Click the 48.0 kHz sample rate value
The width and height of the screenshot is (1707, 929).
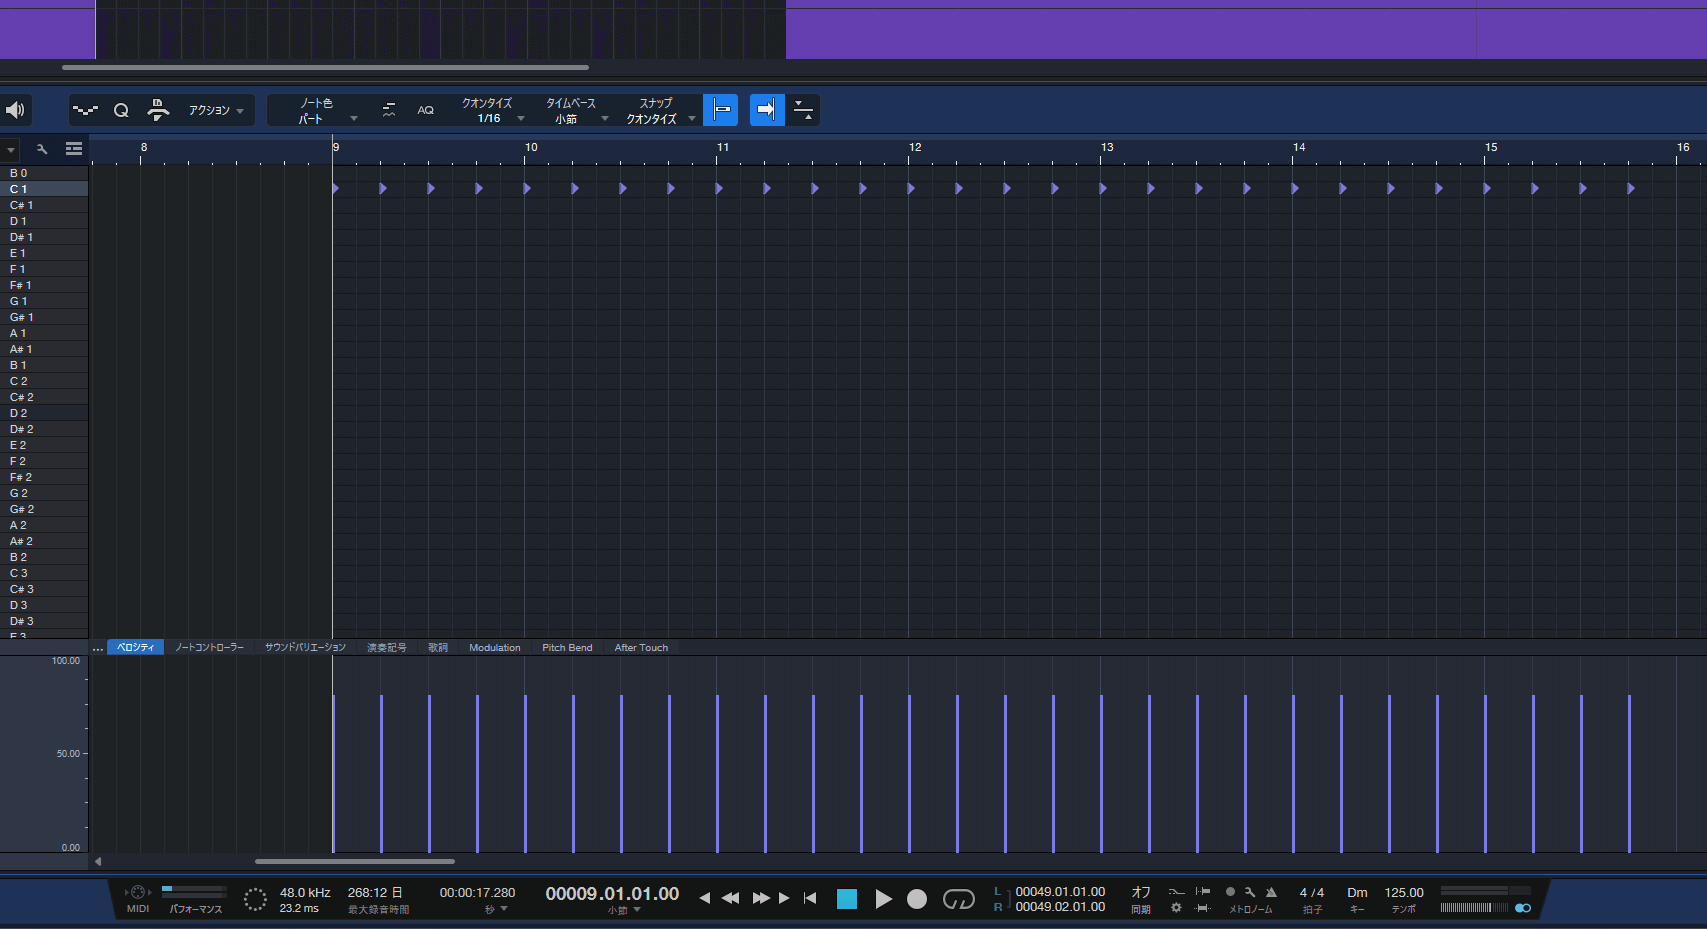(305, 893)
